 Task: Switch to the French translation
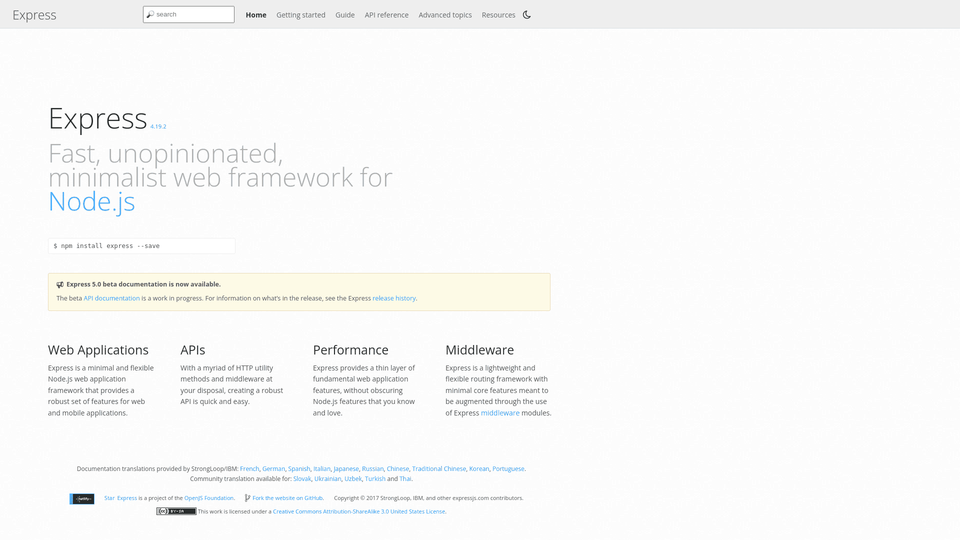[249, 469]
